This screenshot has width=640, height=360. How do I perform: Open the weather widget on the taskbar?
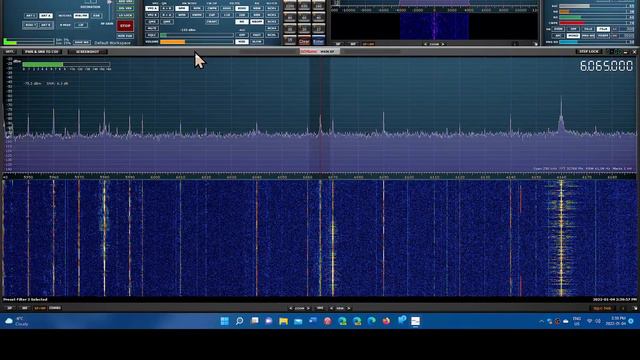coord(16,321)
